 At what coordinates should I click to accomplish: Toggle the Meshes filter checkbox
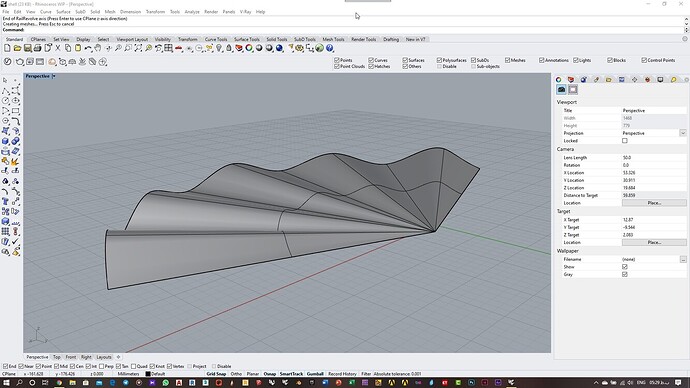(x=507, y=60)
